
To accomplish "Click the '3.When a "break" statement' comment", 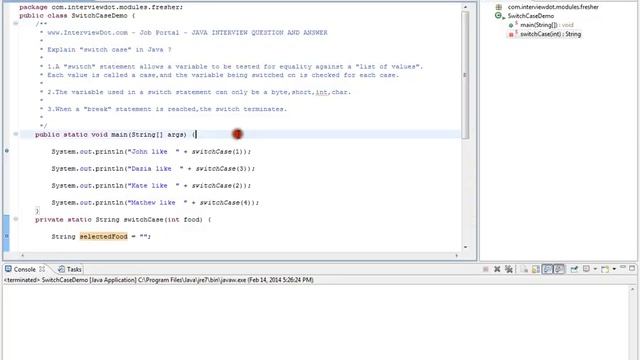I will tap(167, 109).
